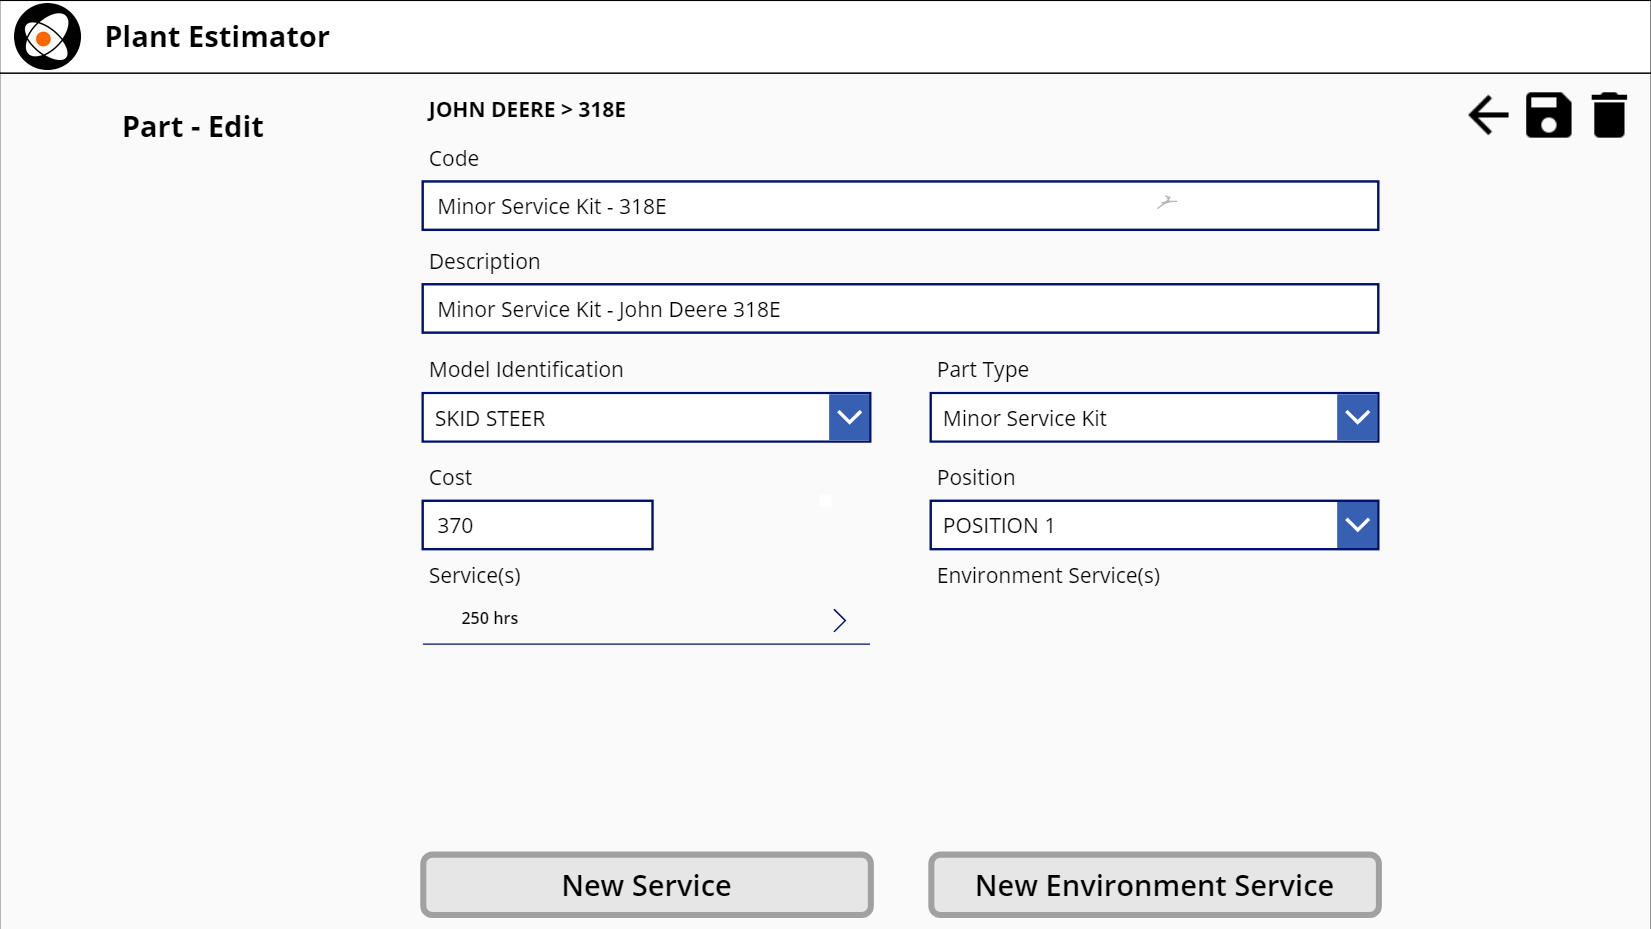The image size is (1651, 929).
Task: Click the Description label
Action: (484, 262)
